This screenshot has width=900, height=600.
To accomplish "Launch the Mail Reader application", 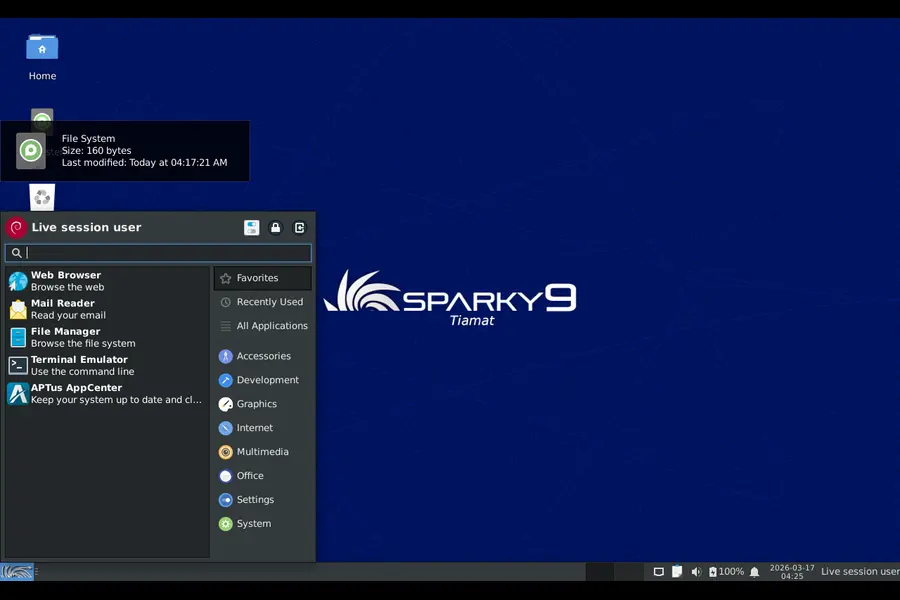I will pos(60,308).
